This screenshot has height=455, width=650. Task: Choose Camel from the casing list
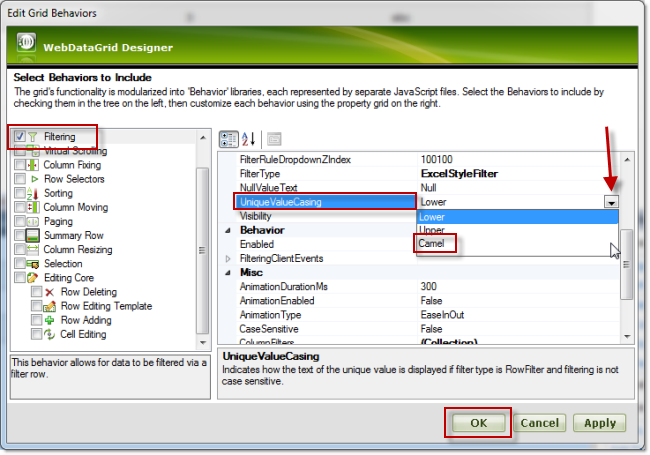point(438,243)
